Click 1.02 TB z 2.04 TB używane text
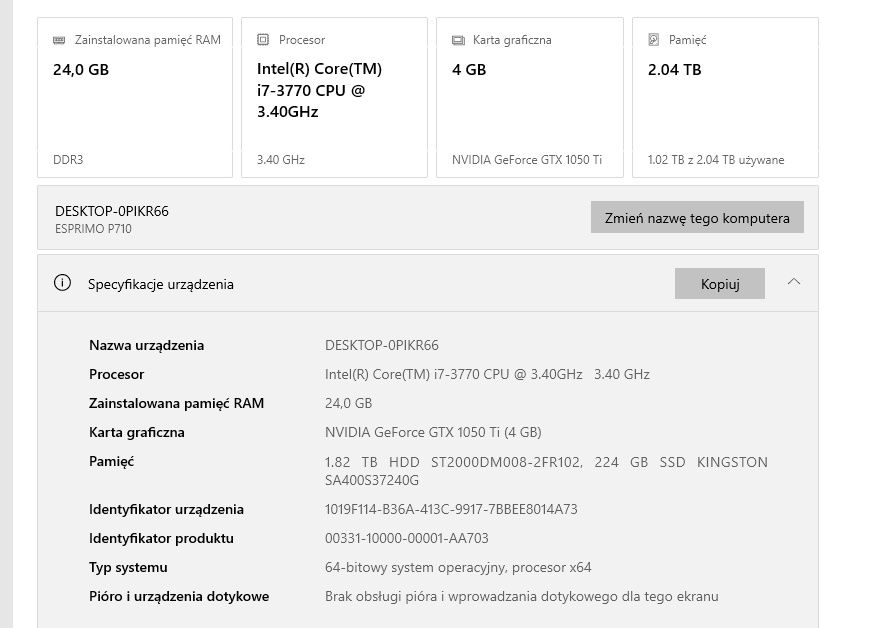871x628 pixels. coord(716,160)
